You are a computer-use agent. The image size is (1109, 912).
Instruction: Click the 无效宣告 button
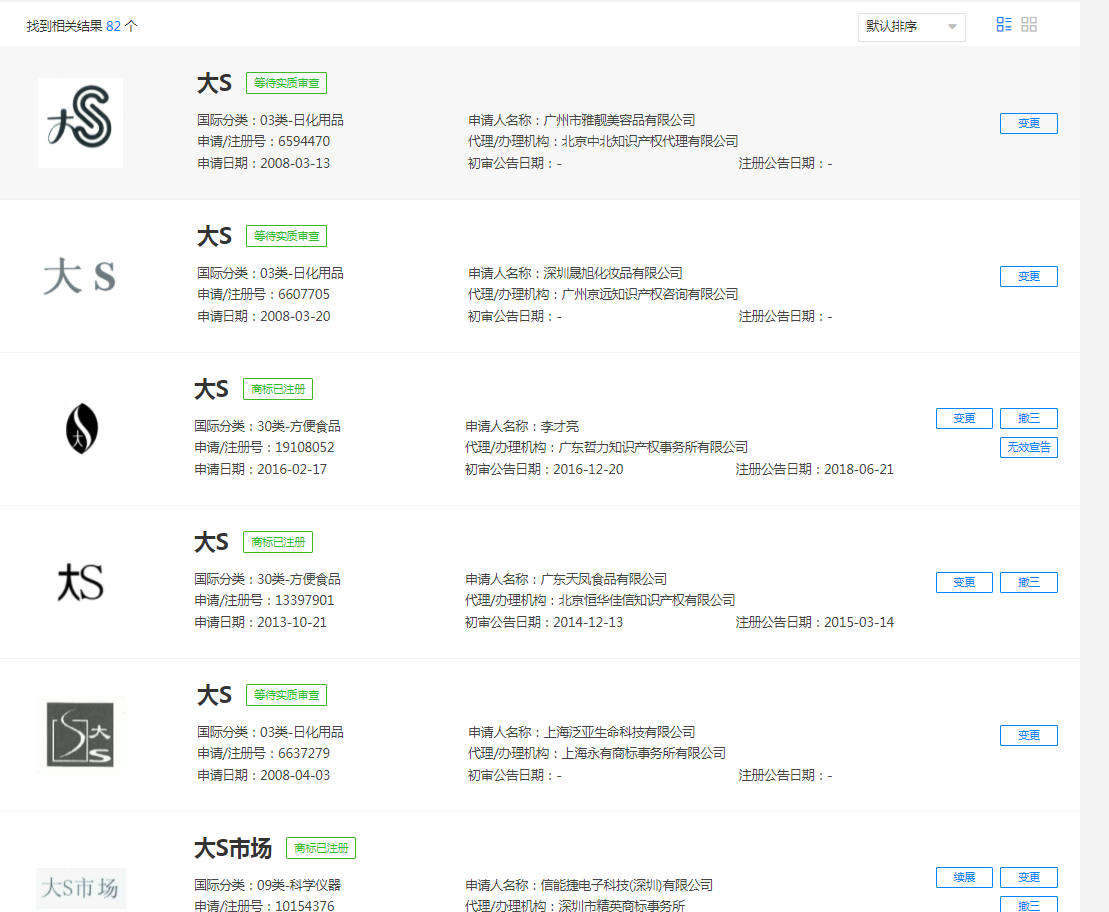(x=1029, y=447)
